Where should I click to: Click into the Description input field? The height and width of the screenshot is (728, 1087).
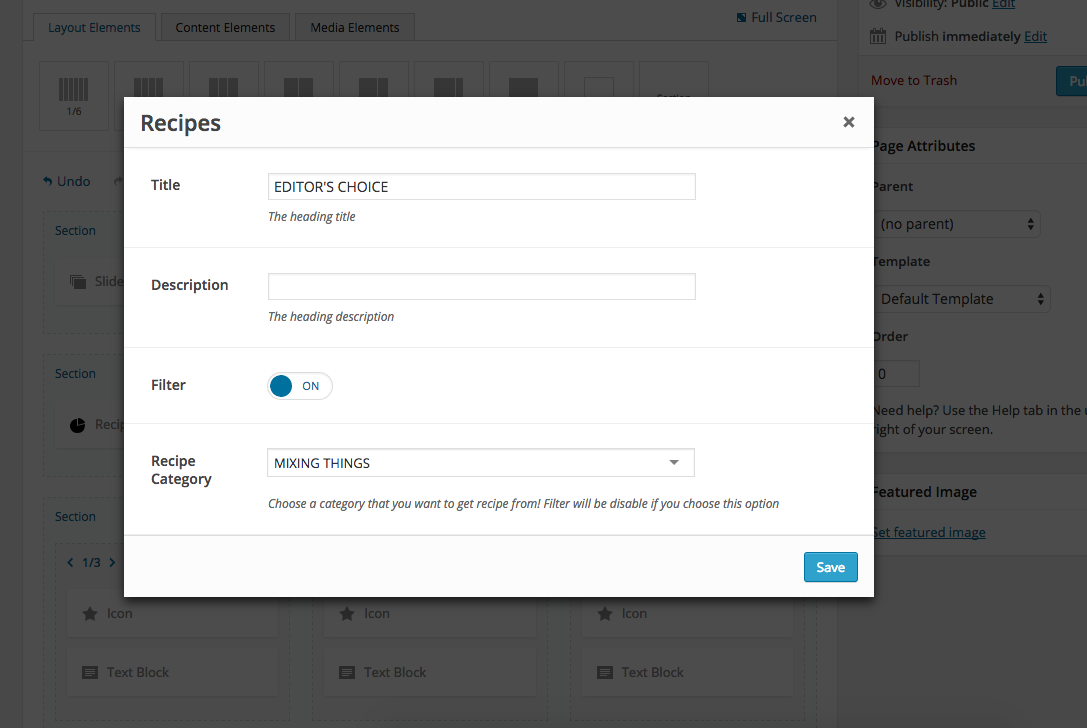481,286
